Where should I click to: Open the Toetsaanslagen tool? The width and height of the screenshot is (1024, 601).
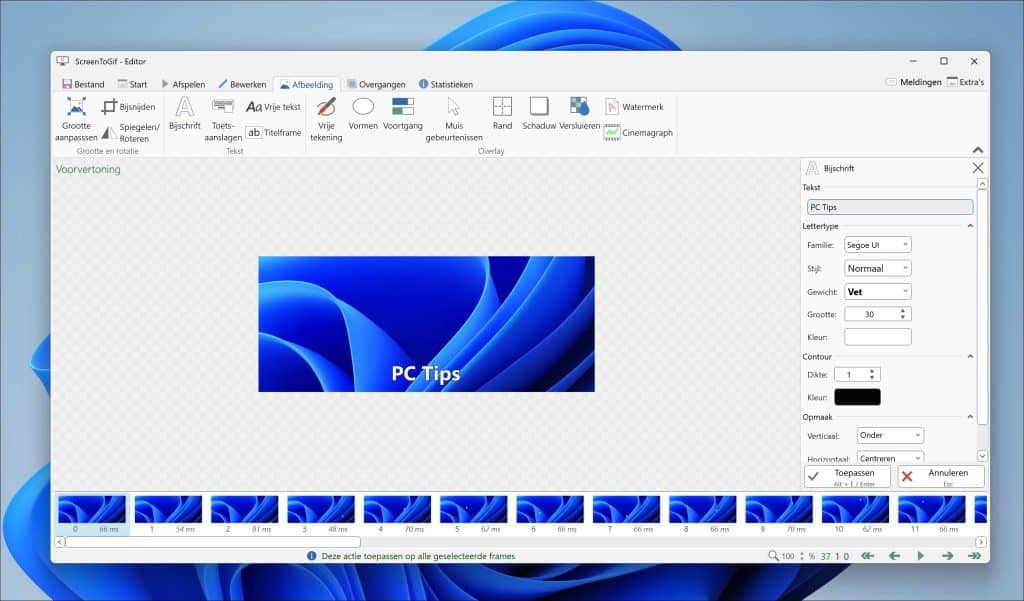point(223,119)
